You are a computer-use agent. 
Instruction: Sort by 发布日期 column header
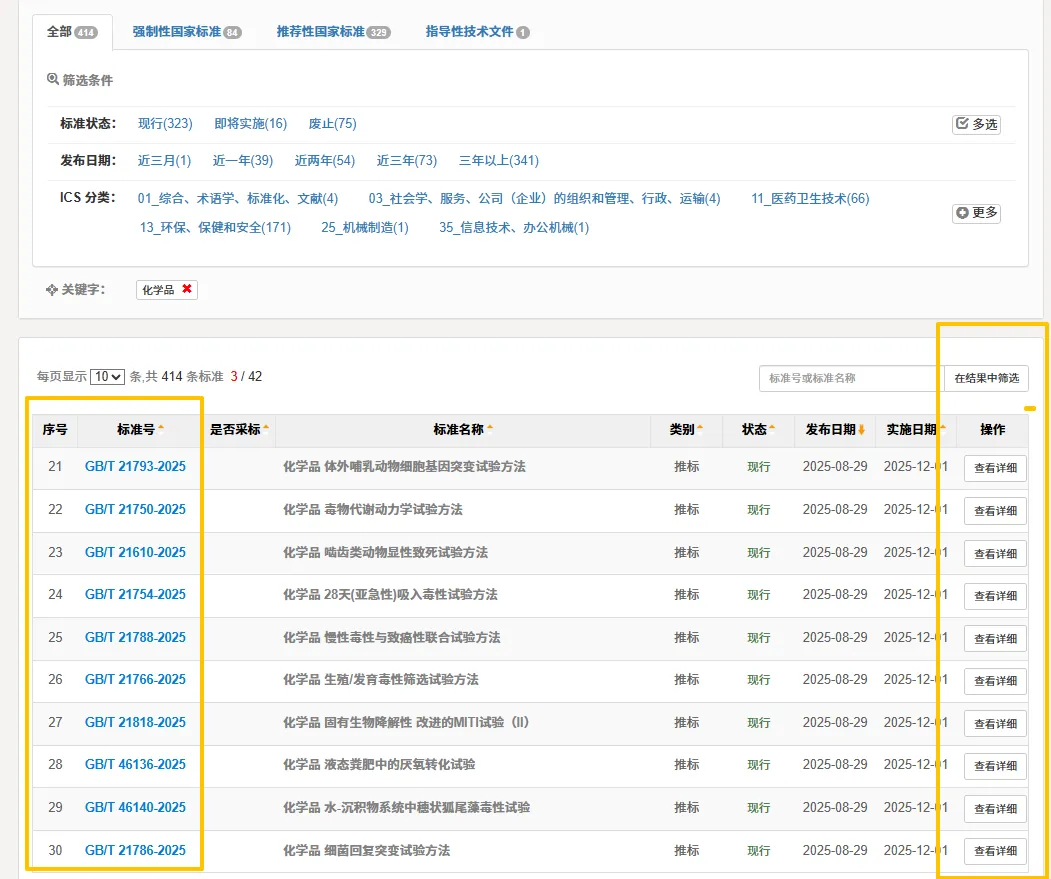click(x=835, y=429)
